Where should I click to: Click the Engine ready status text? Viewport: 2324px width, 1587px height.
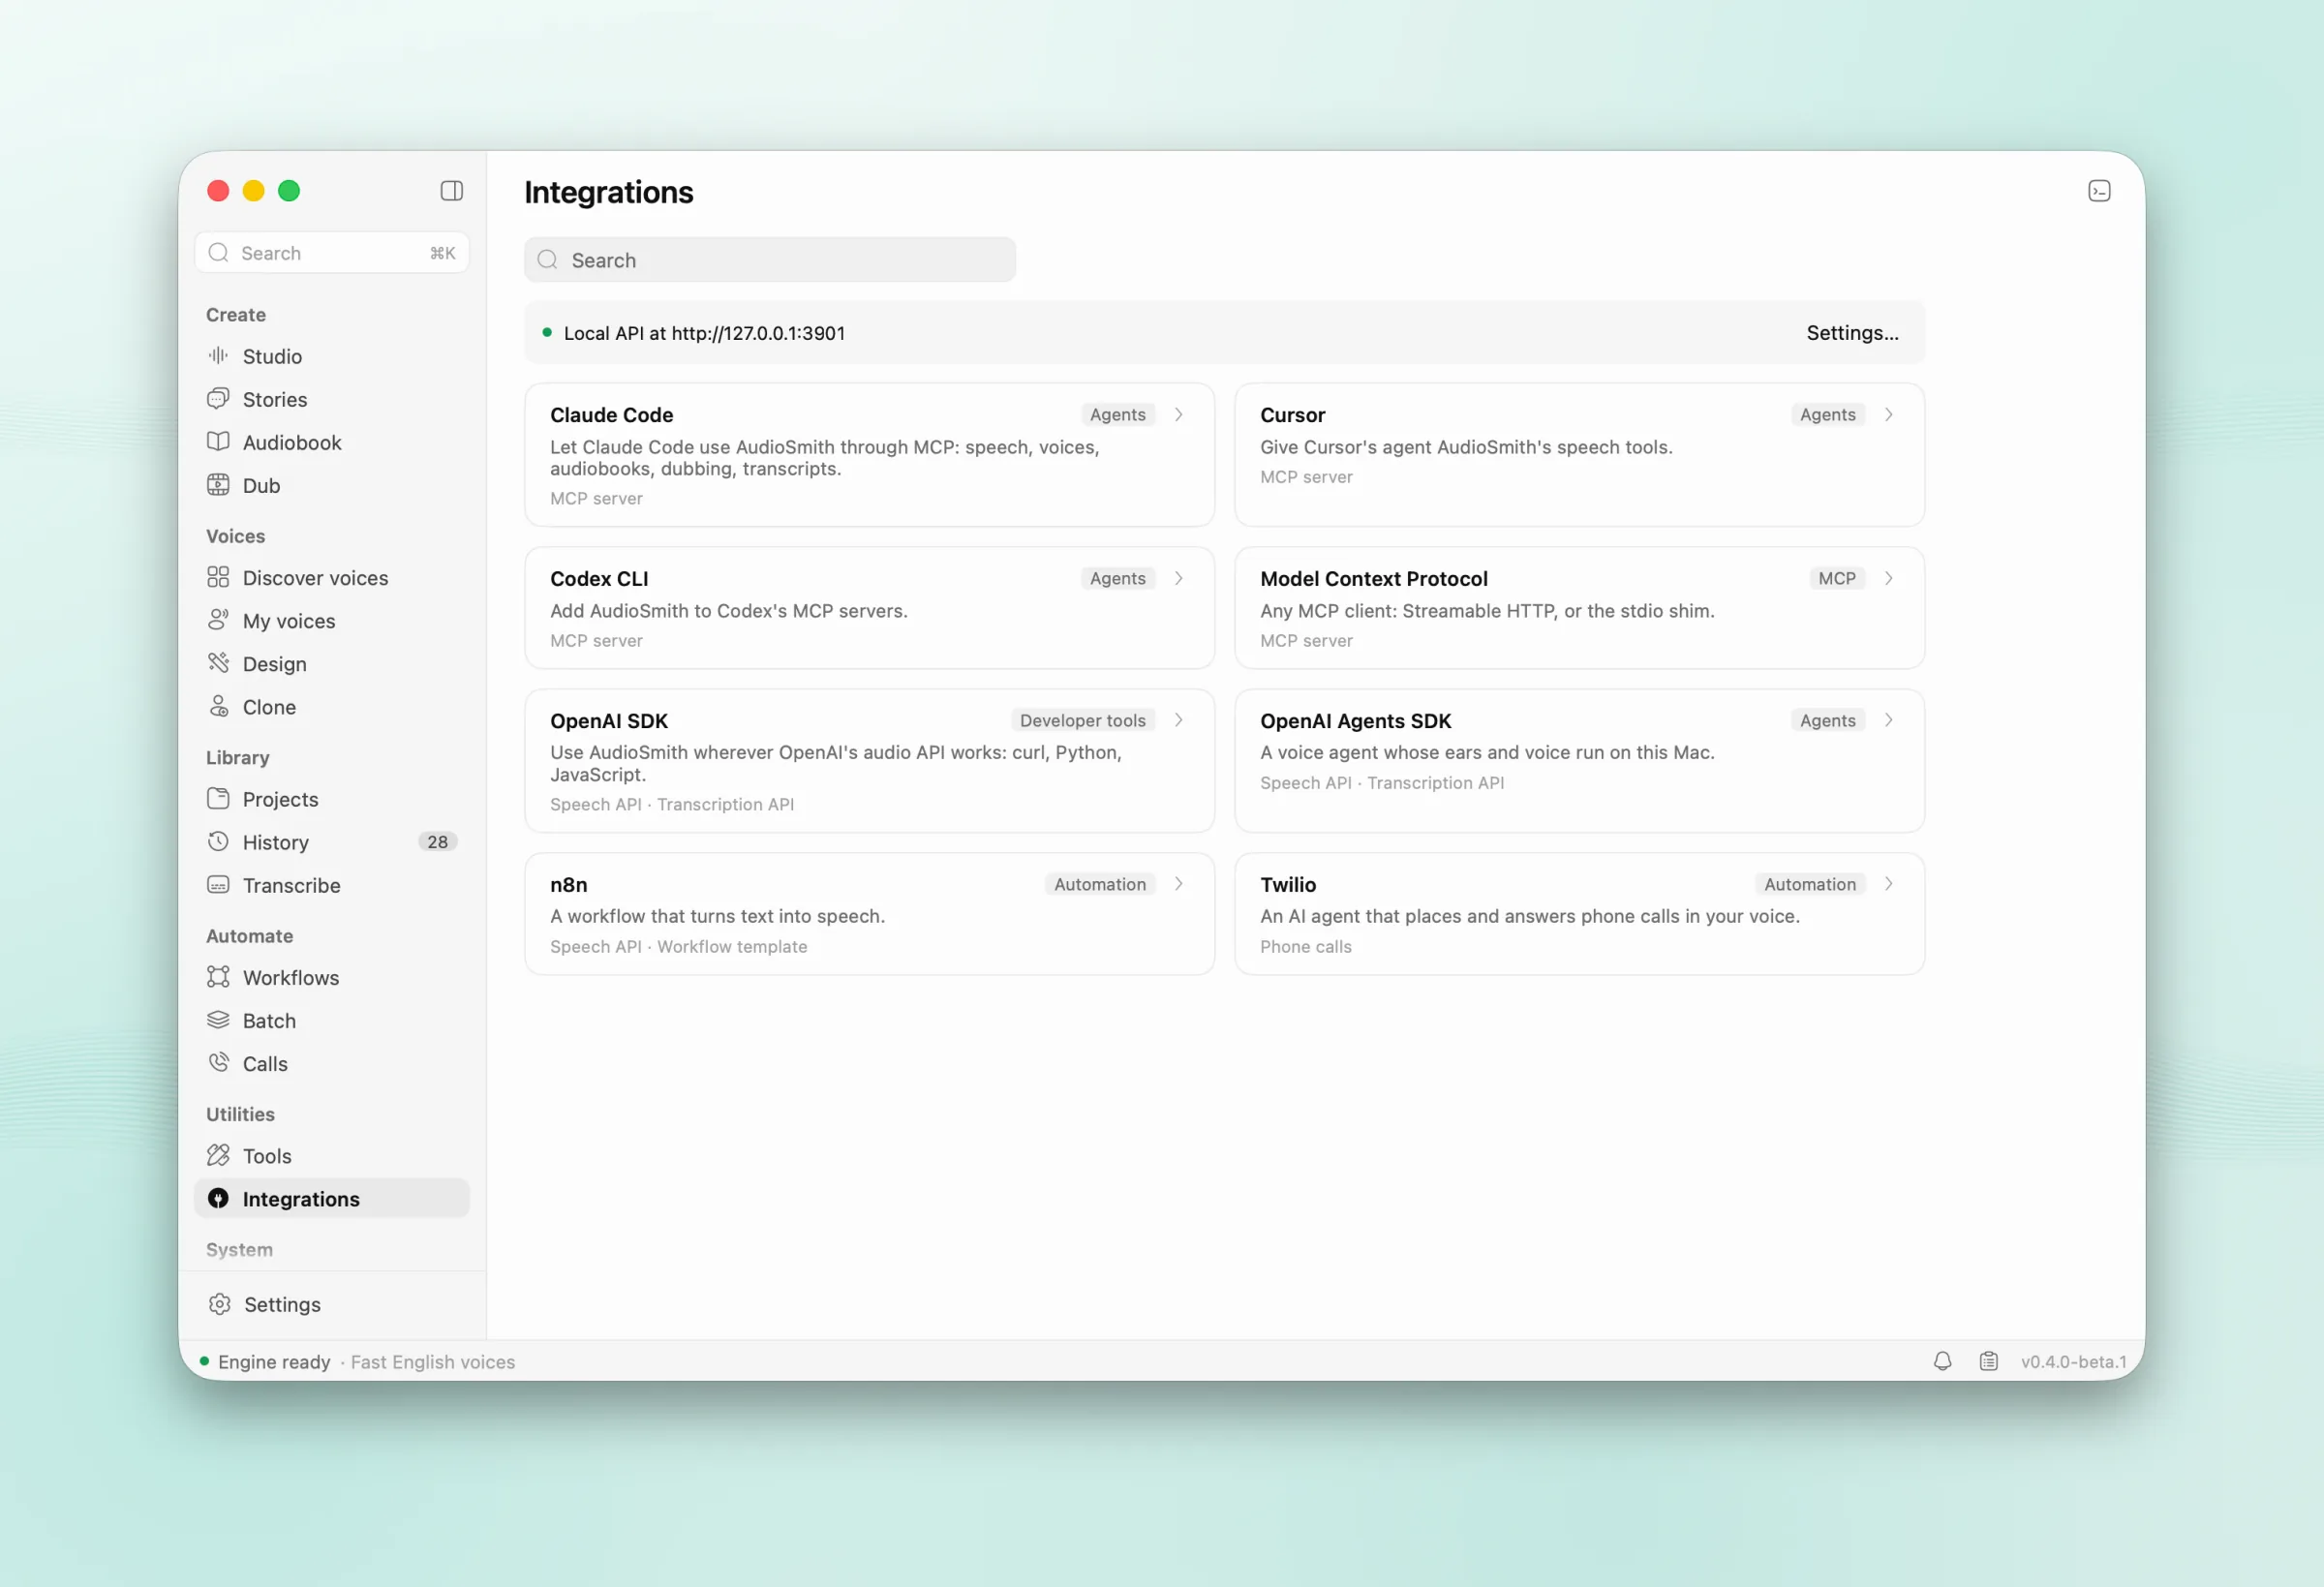click(x=274, y=1362)
